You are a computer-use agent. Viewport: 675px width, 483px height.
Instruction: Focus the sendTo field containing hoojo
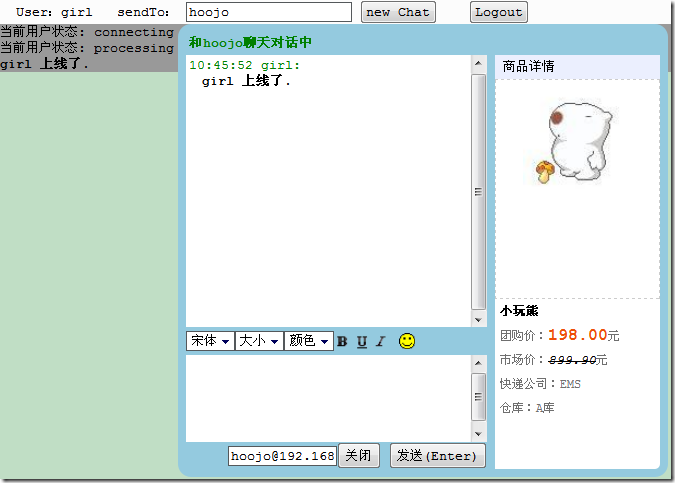[x=269, y=12]
